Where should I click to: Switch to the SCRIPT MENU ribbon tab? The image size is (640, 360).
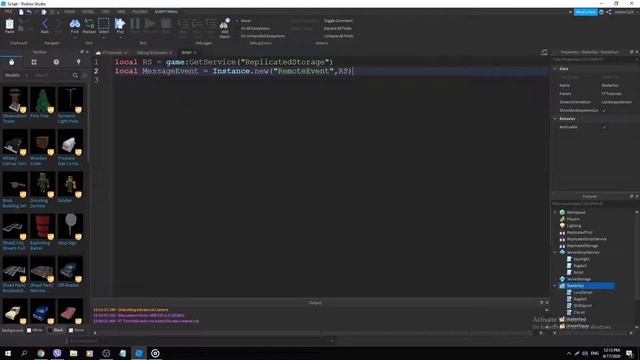coord(166,12)
